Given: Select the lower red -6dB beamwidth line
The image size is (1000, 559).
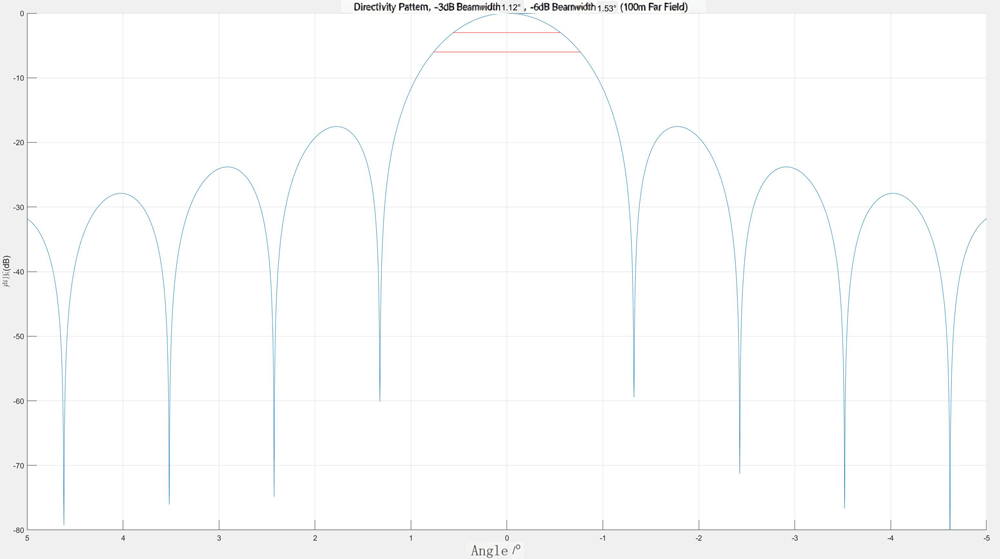Looking at the screenshot, I should tap(506, 51).
